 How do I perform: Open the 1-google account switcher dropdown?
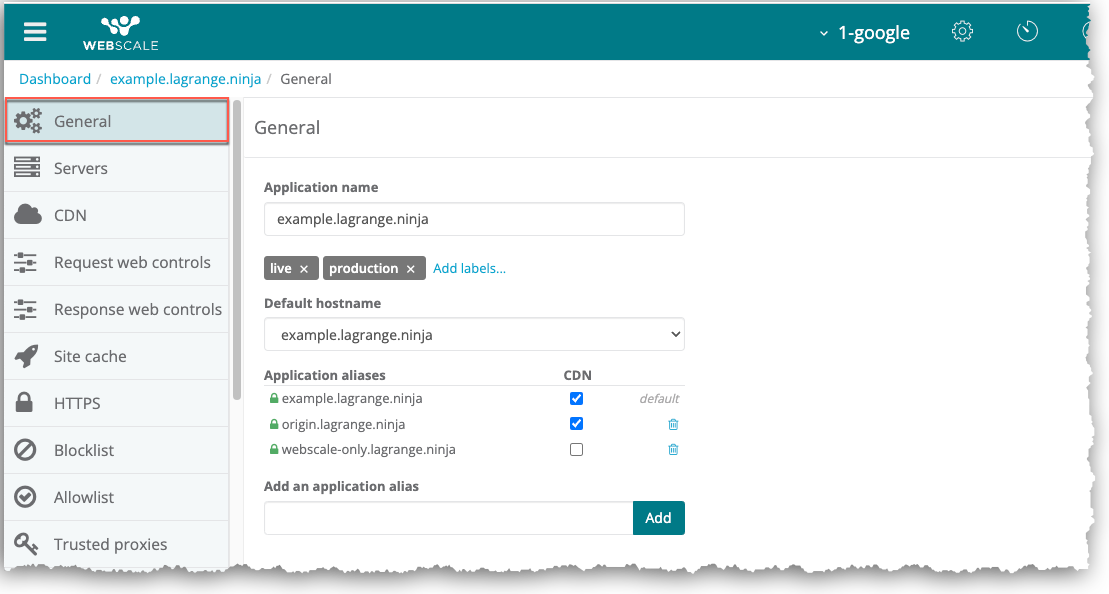point(865,33)
